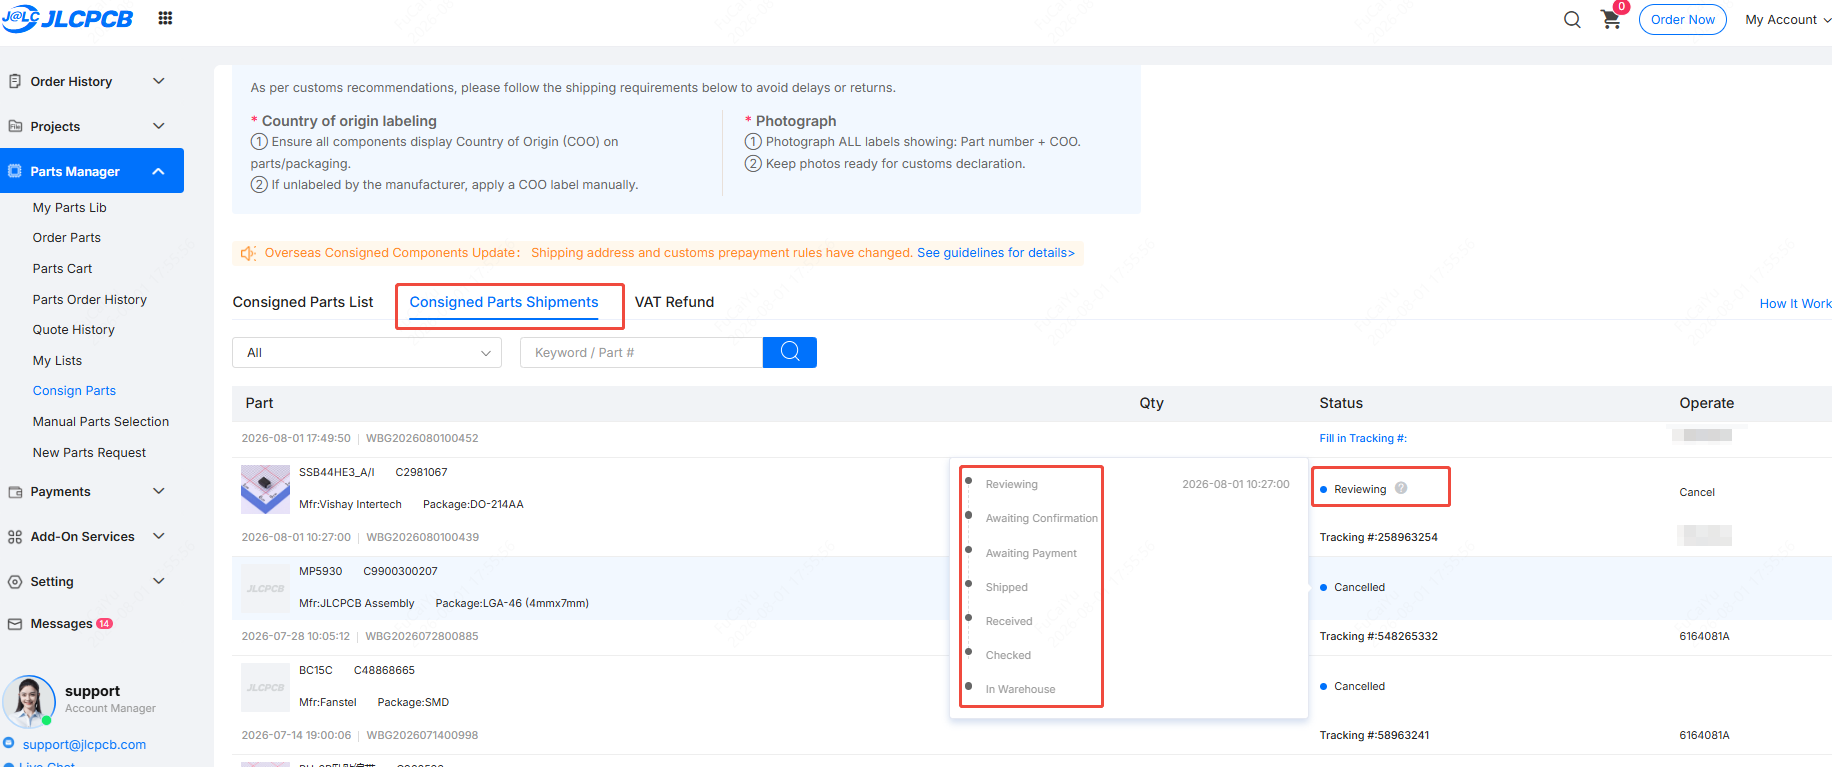Click part number C9900300207
Screen dimensions: 1832x767
pyautogui.click(x=400, y=571)
